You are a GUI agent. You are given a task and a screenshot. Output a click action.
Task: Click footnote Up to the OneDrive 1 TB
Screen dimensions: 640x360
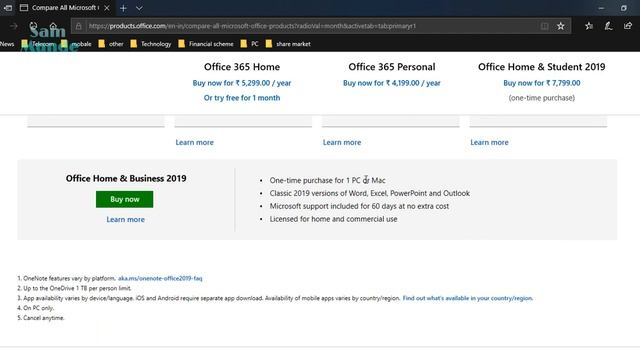(x=74, y=288)
